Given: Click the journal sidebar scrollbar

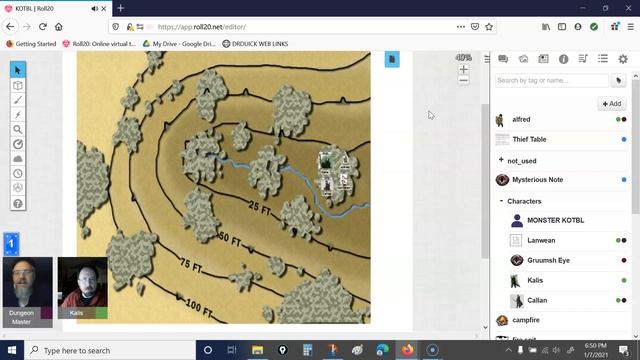Looking at the screenshot, I should [636, 146].
